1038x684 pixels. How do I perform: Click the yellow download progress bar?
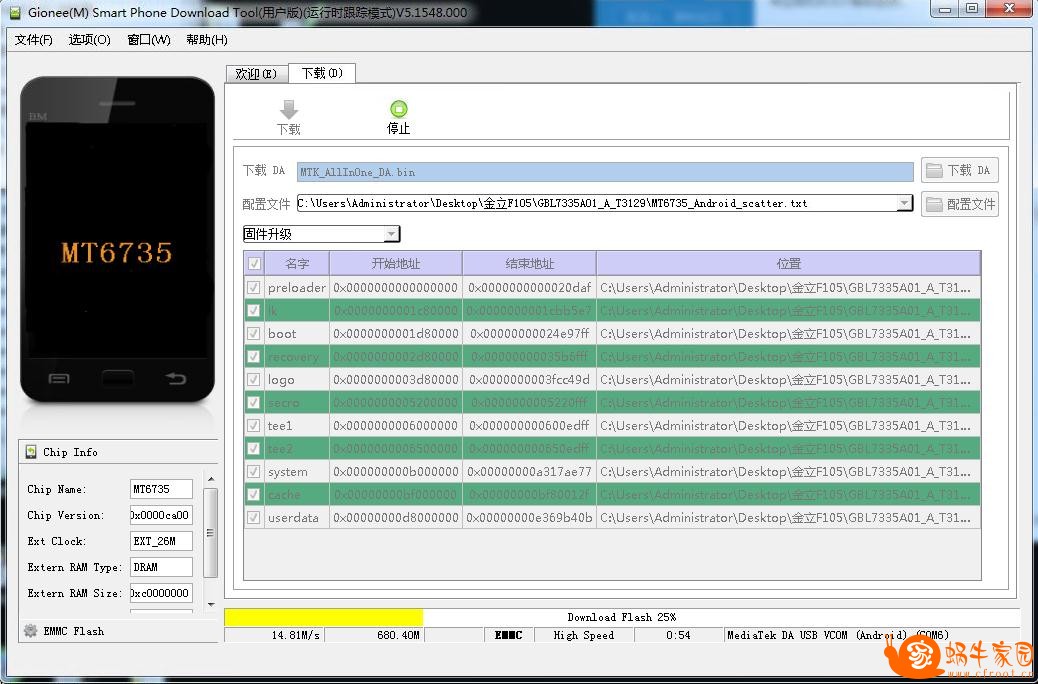point(324,617)
